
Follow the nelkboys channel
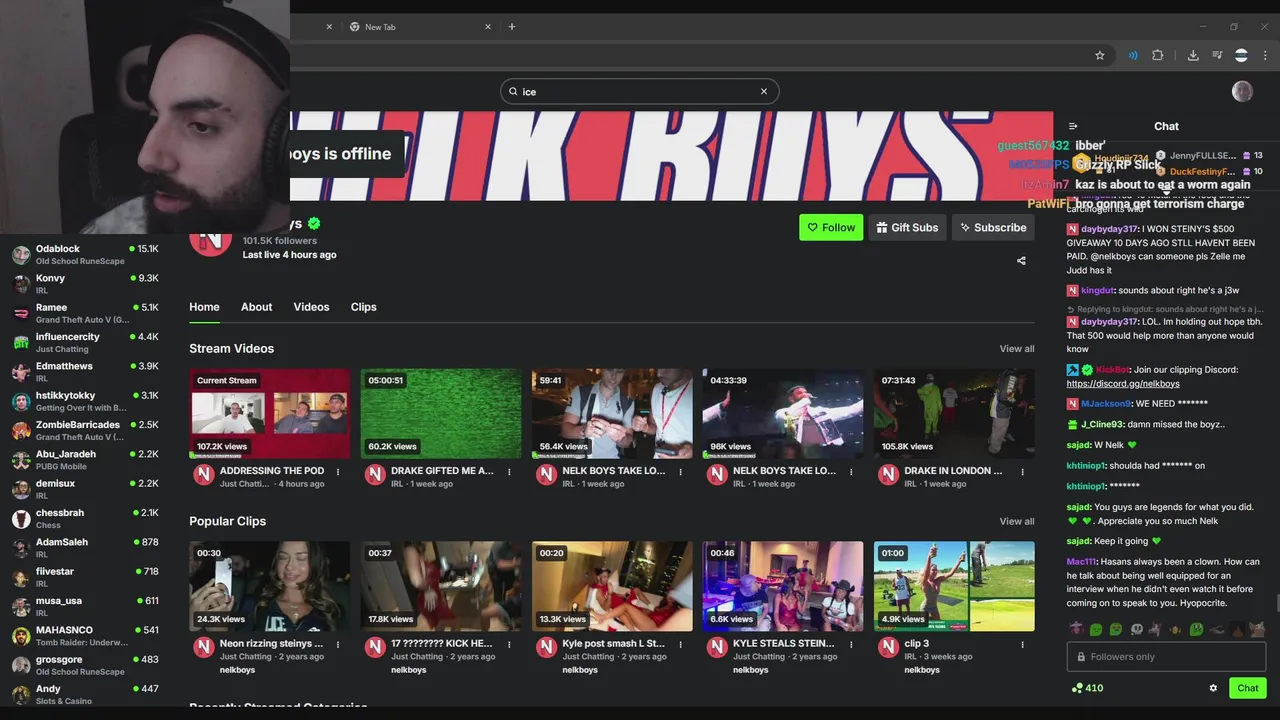pos(831,227)
